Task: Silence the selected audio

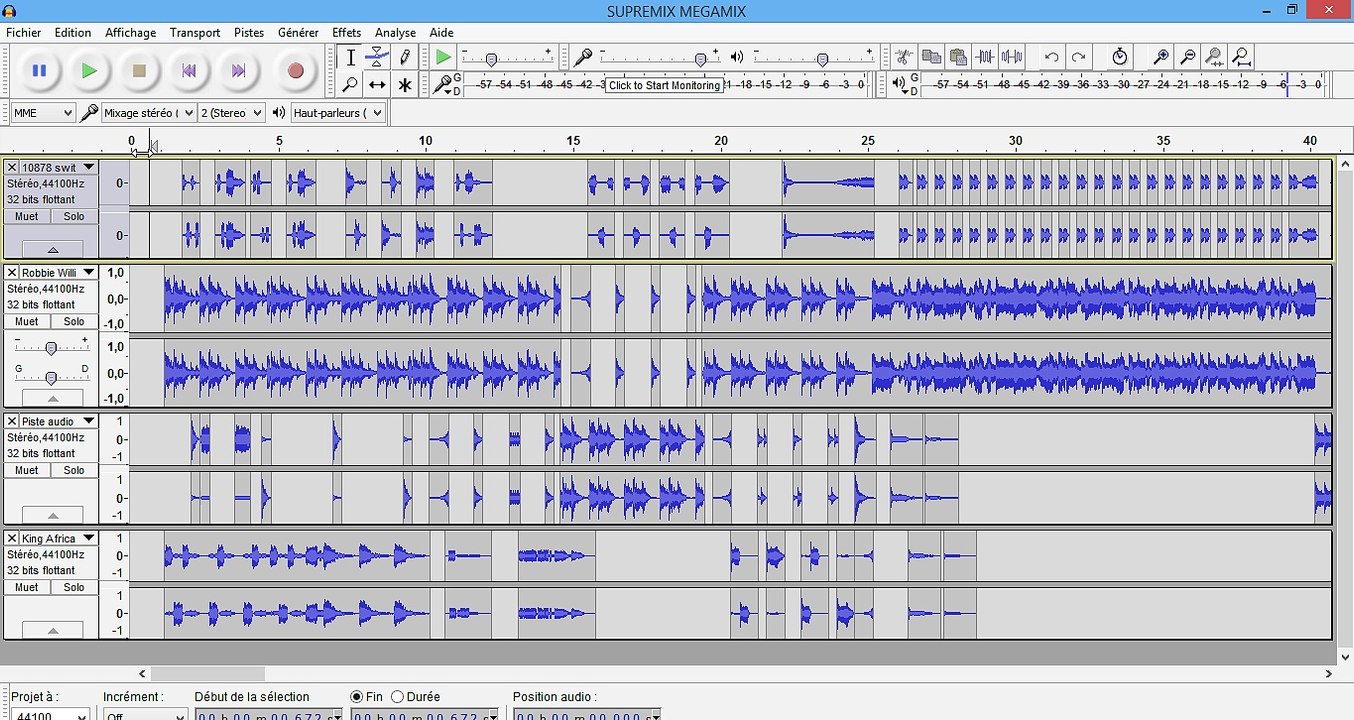Action: point(1012,57)
